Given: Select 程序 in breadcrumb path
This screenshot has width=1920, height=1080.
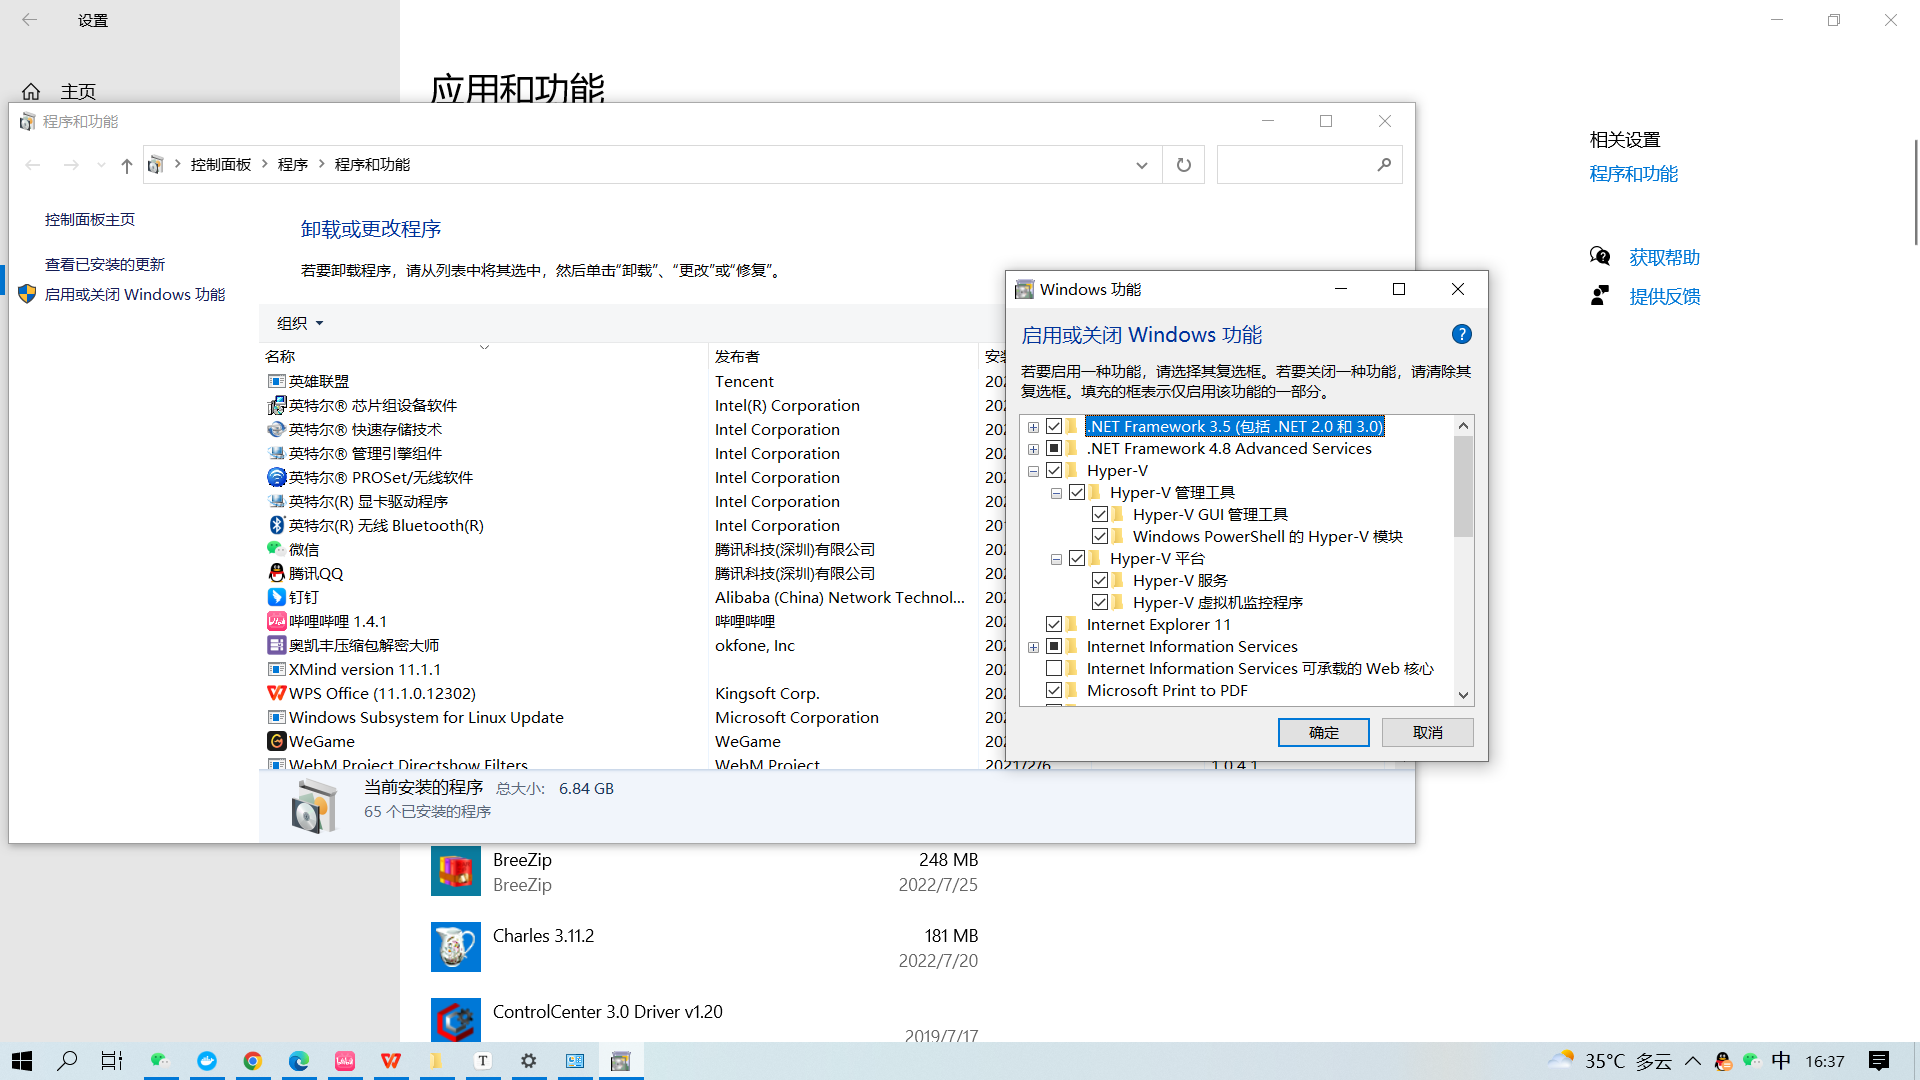Looking at the screenshot, I should [292, 165].
